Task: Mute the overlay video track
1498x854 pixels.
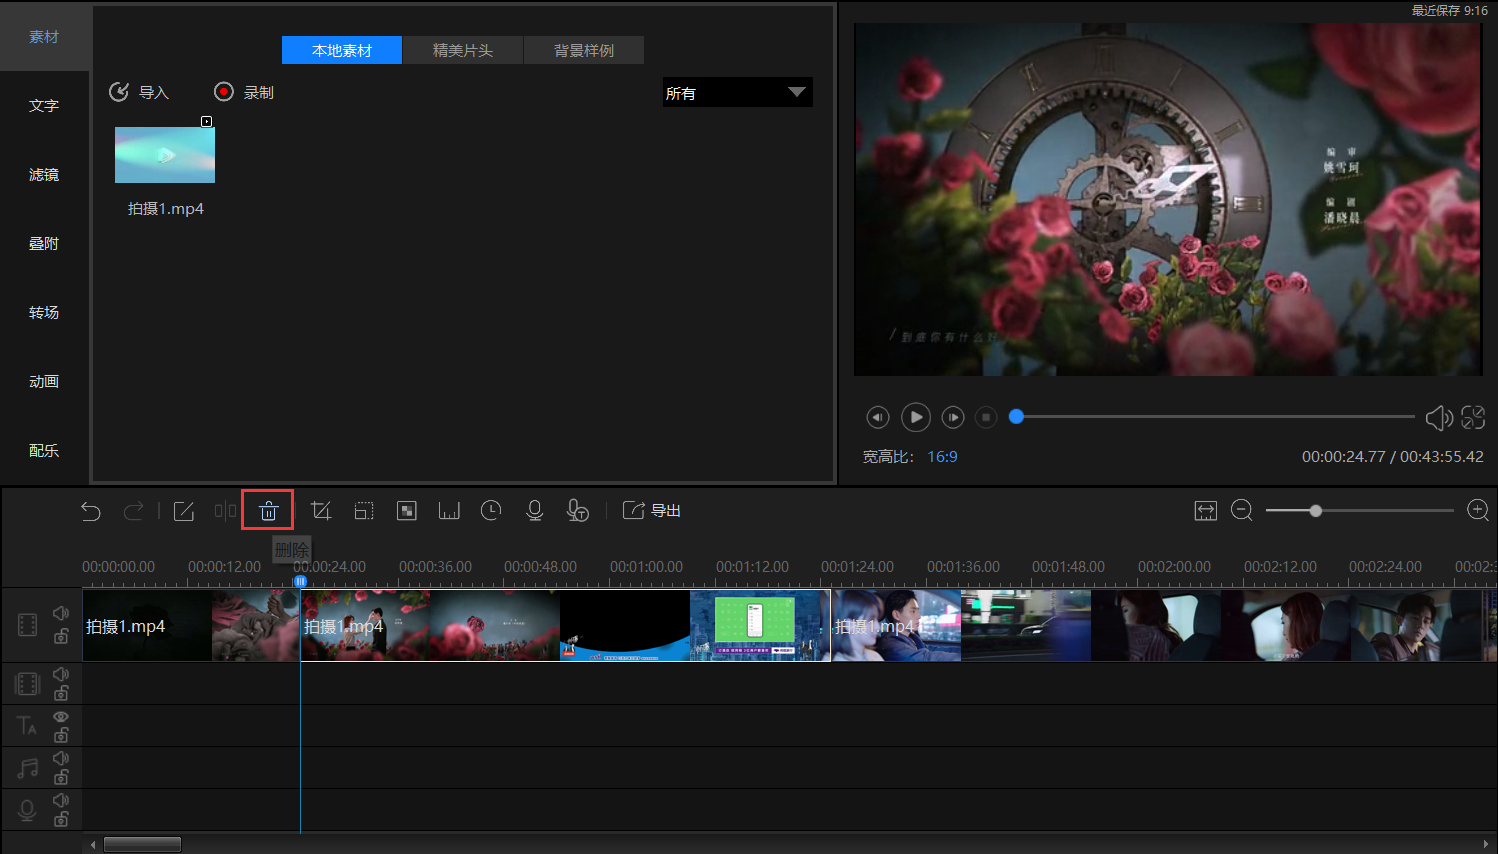Action: tap(61, 675)
